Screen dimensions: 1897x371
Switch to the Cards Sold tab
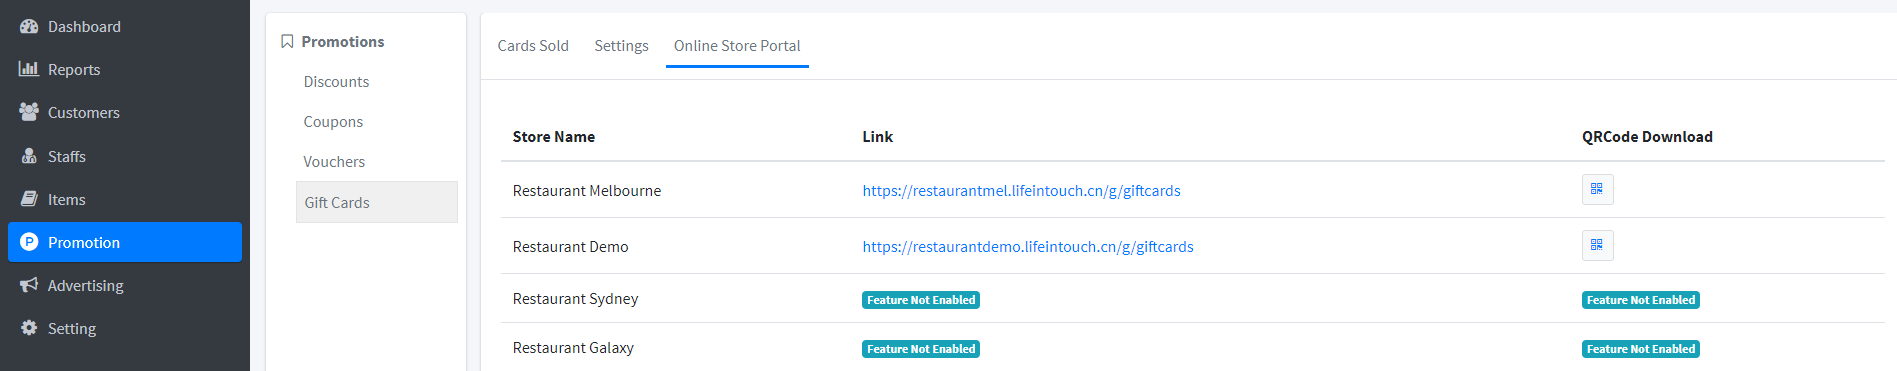point(533,46)
